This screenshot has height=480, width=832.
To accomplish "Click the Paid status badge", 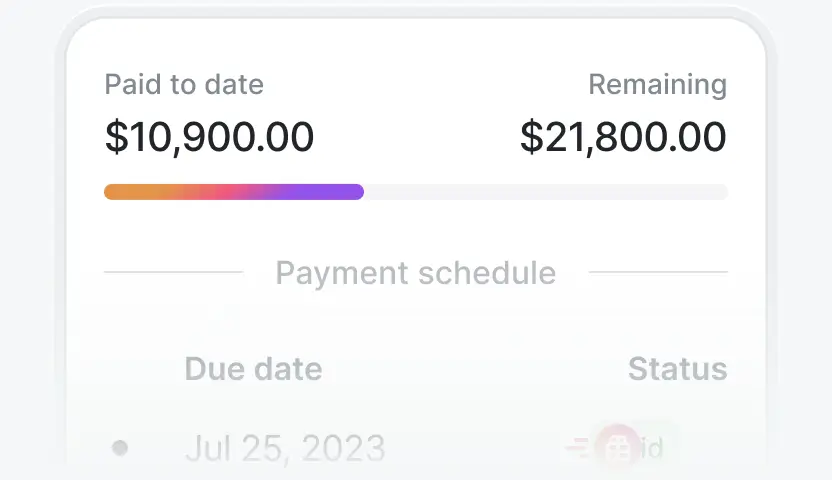I will pos(634,448).
